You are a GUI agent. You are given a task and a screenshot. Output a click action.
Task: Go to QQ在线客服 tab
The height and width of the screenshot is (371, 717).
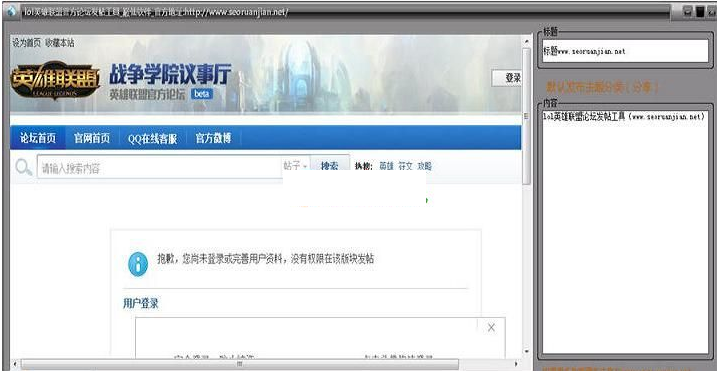[152, 139]
